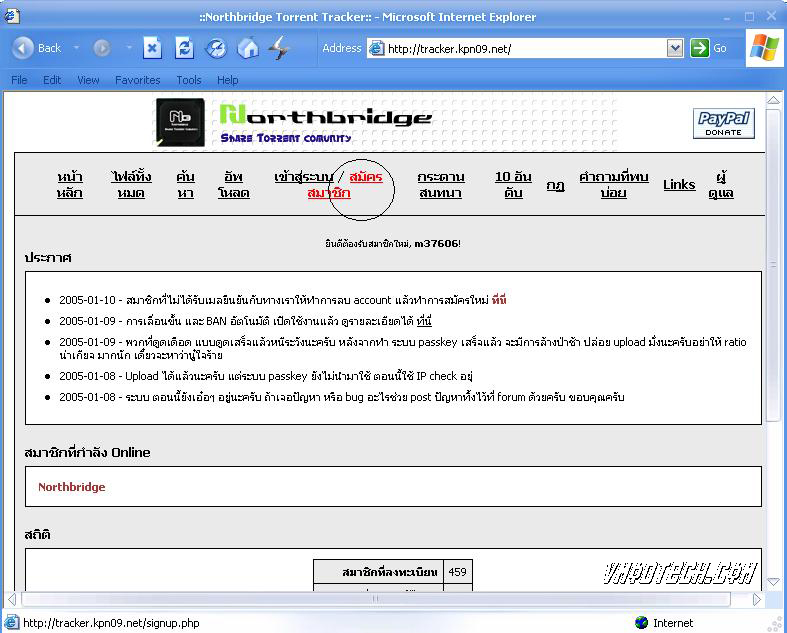This screenshot has width=787, height=633.
Task: Click the lightning bolt toolbar icon
Action: pos(279,48)
